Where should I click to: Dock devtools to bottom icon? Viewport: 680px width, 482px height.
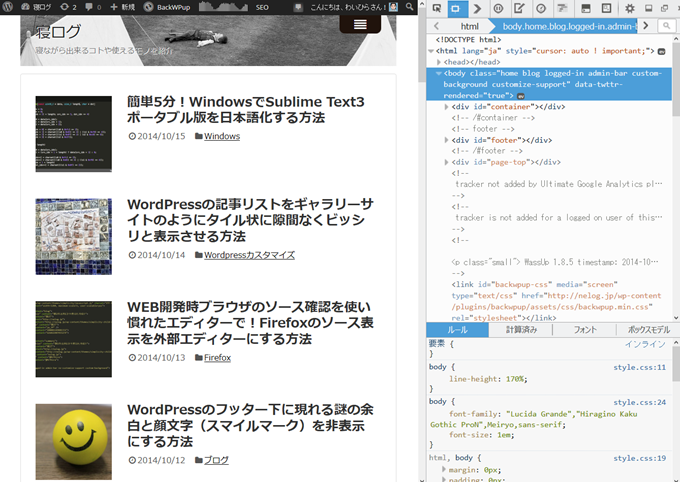pos(648,8)
